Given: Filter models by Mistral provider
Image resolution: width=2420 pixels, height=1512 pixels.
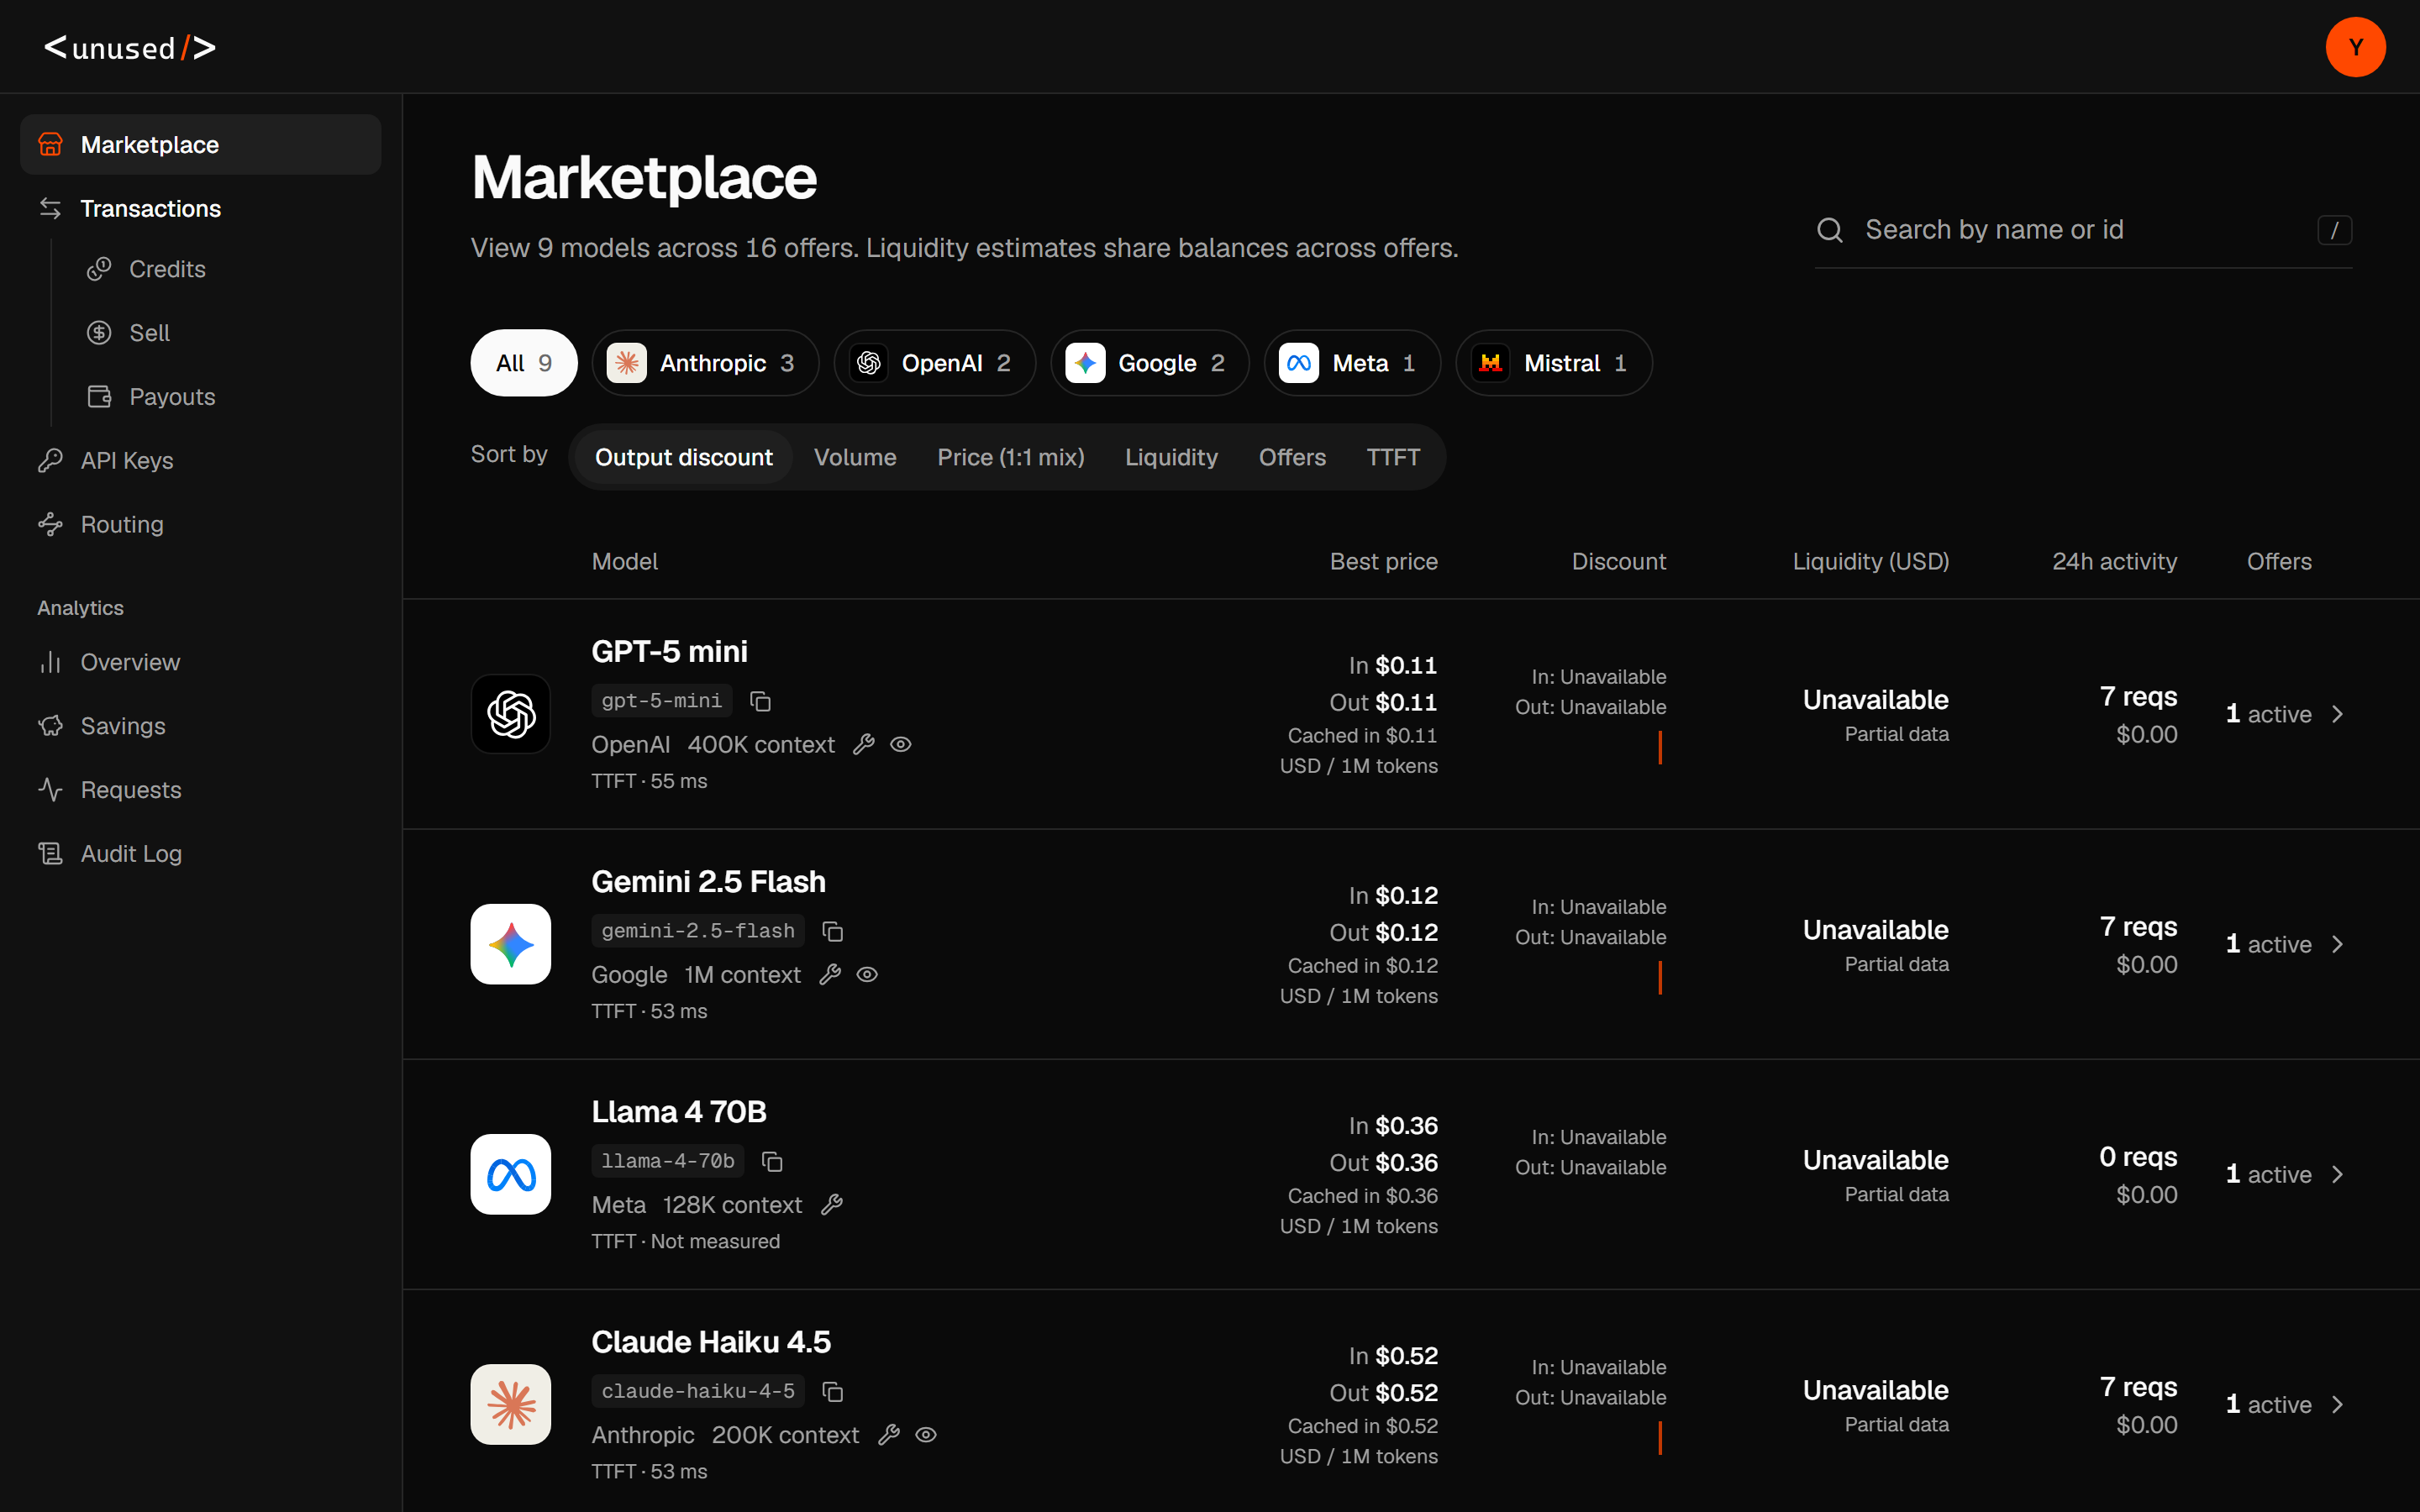Looking at the screenshot, I should pos(1554,363).
